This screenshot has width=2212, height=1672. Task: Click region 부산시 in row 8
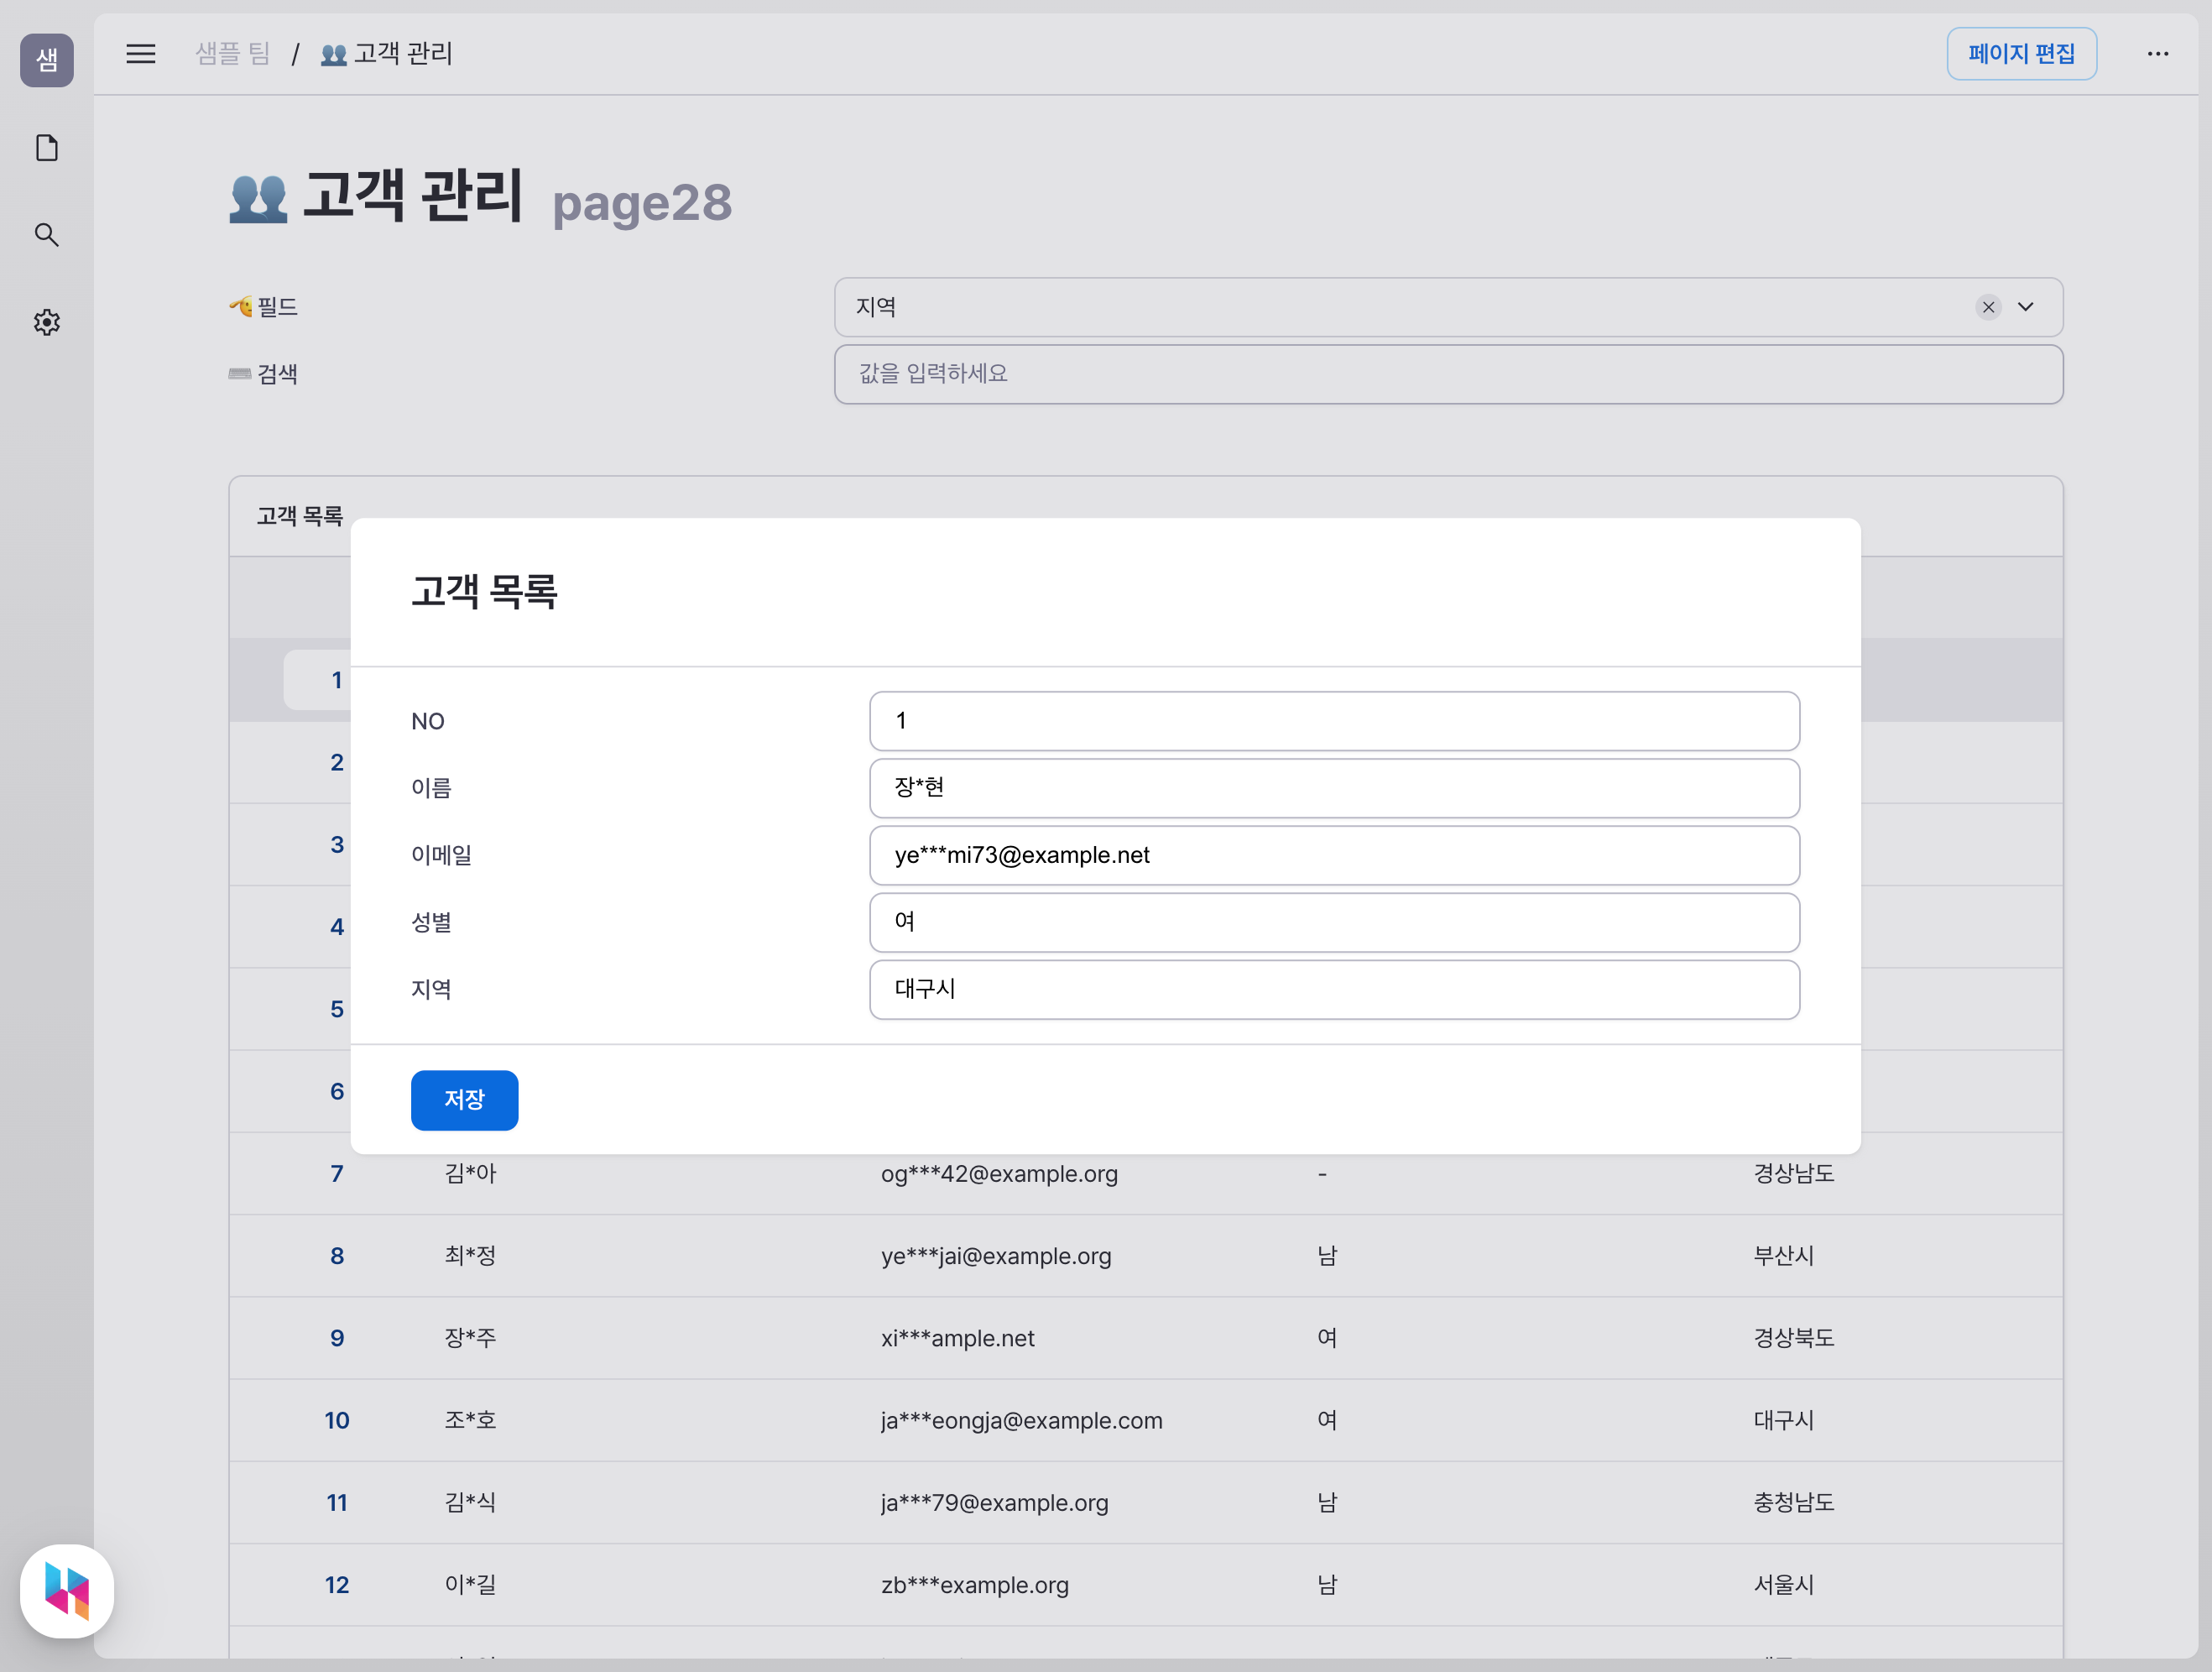coord(1783,1256)
